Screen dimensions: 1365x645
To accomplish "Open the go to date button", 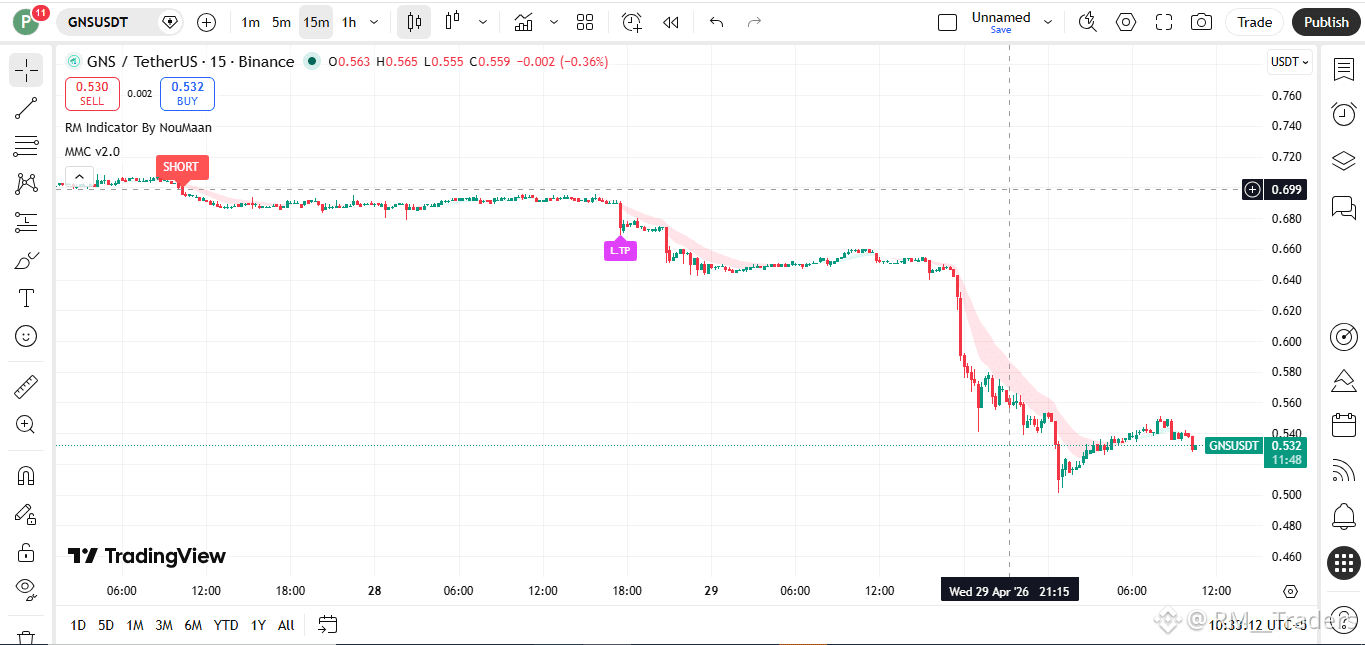I will (x=328, y=625).
